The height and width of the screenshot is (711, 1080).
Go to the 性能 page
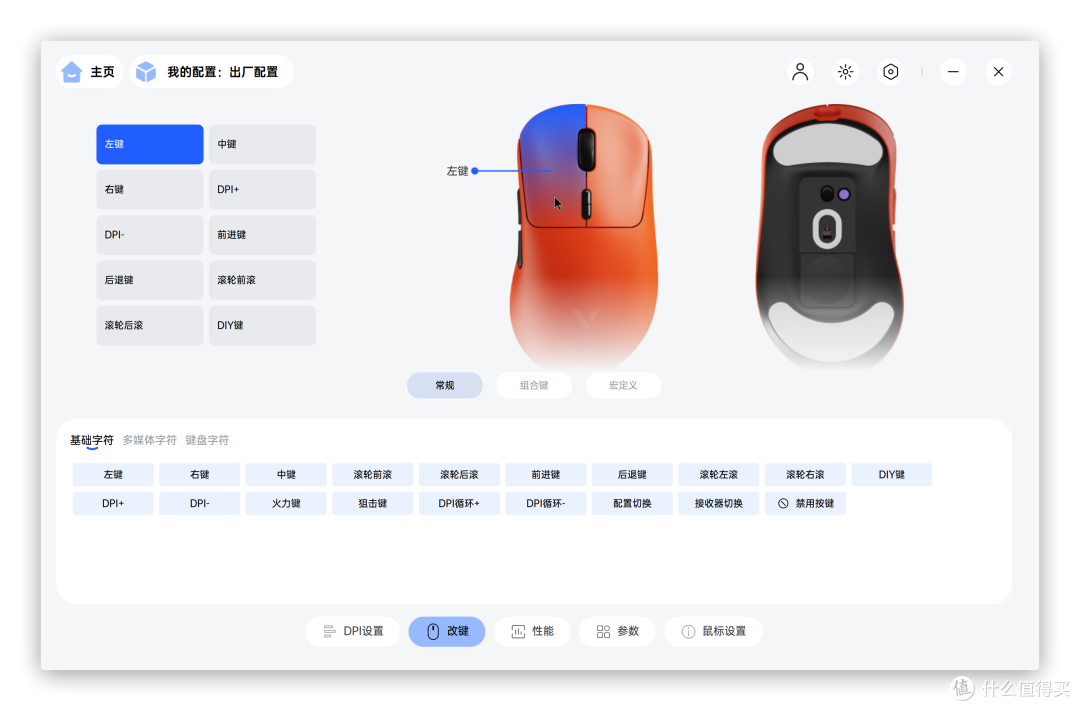[532, 632]
